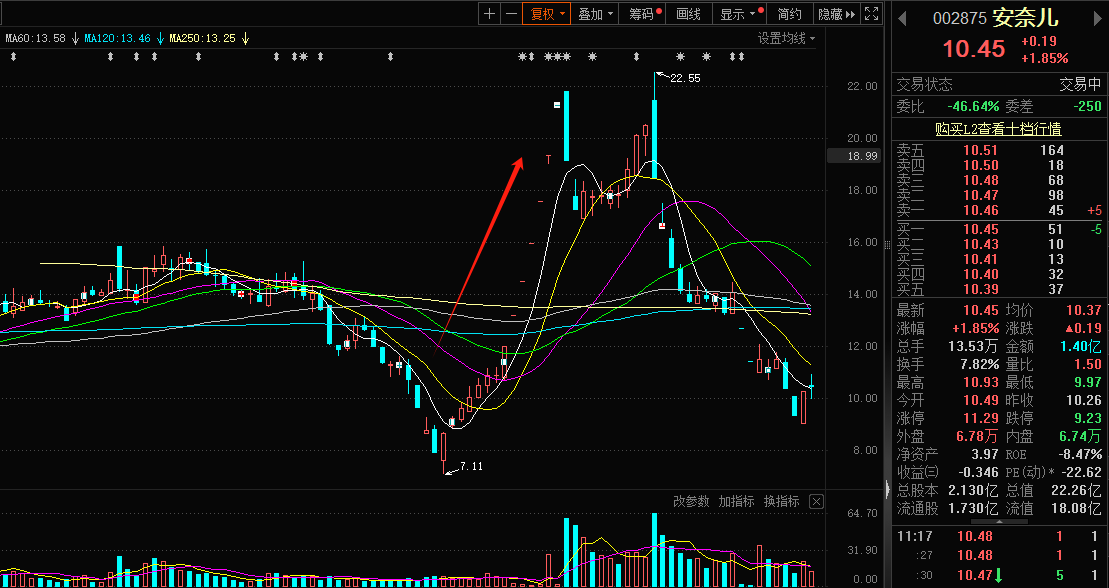Click the 最高 value 10.93

coord(981,383)
